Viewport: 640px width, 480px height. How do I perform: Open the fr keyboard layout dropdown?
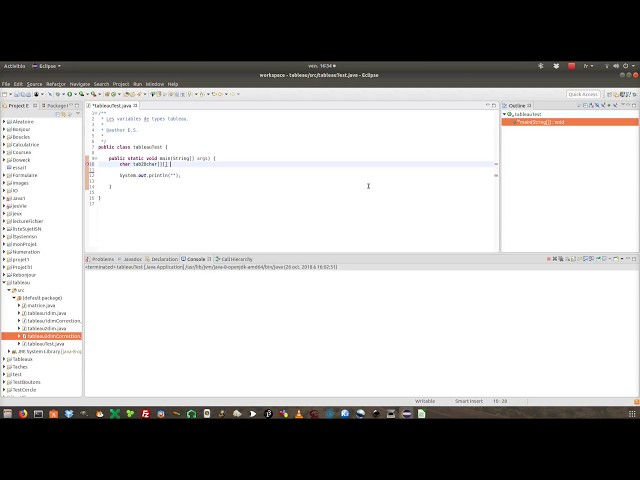pyautogui.click(x=588, y=66)
